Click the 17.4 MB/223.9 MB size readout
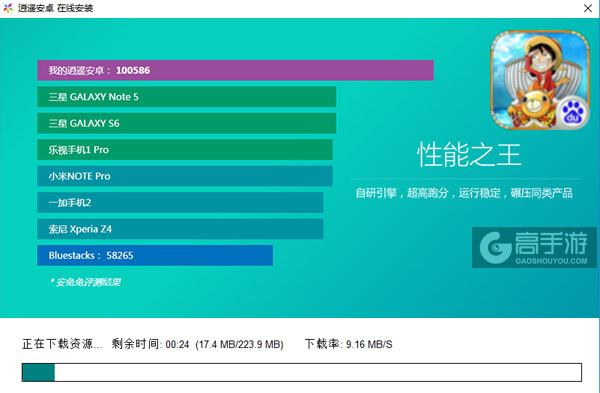600x393 pixels. pos(240,344)
